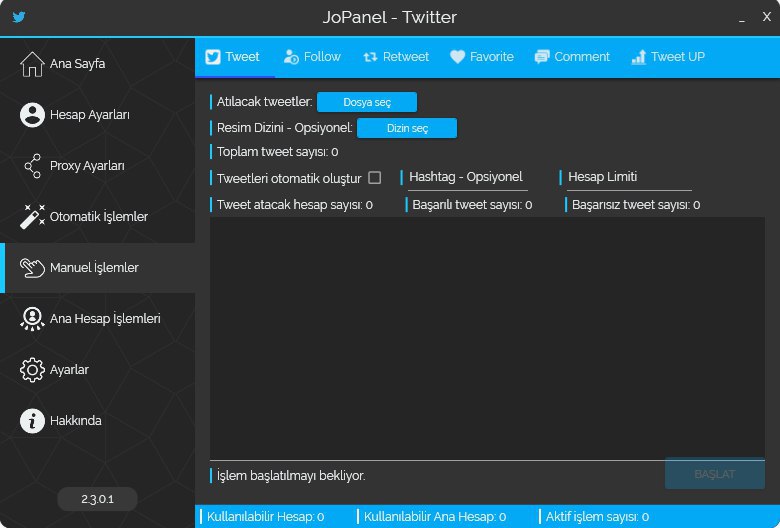Screen dimensions: 780x528
Task: Show the Hakkında about page
Action: tap(98, 421)
